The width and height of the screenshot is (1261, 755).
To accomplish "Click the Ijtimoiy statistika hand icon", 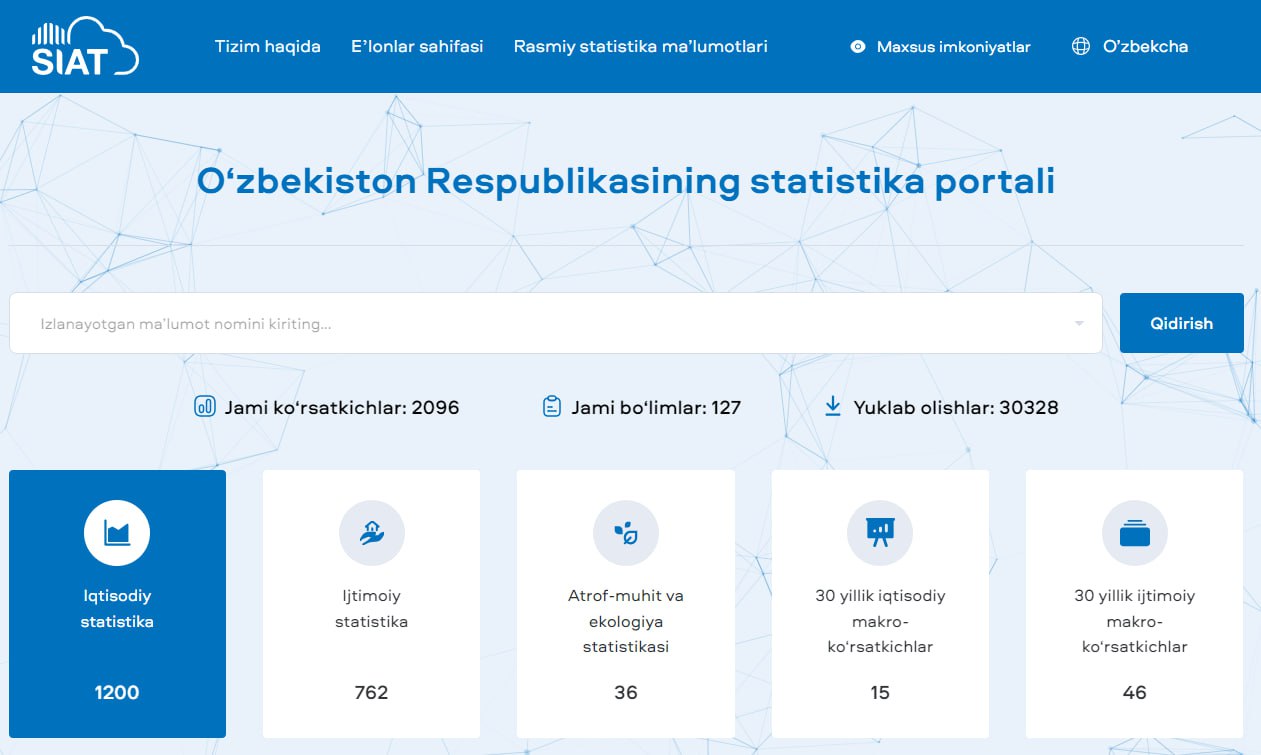I will [x=371, y=533].
